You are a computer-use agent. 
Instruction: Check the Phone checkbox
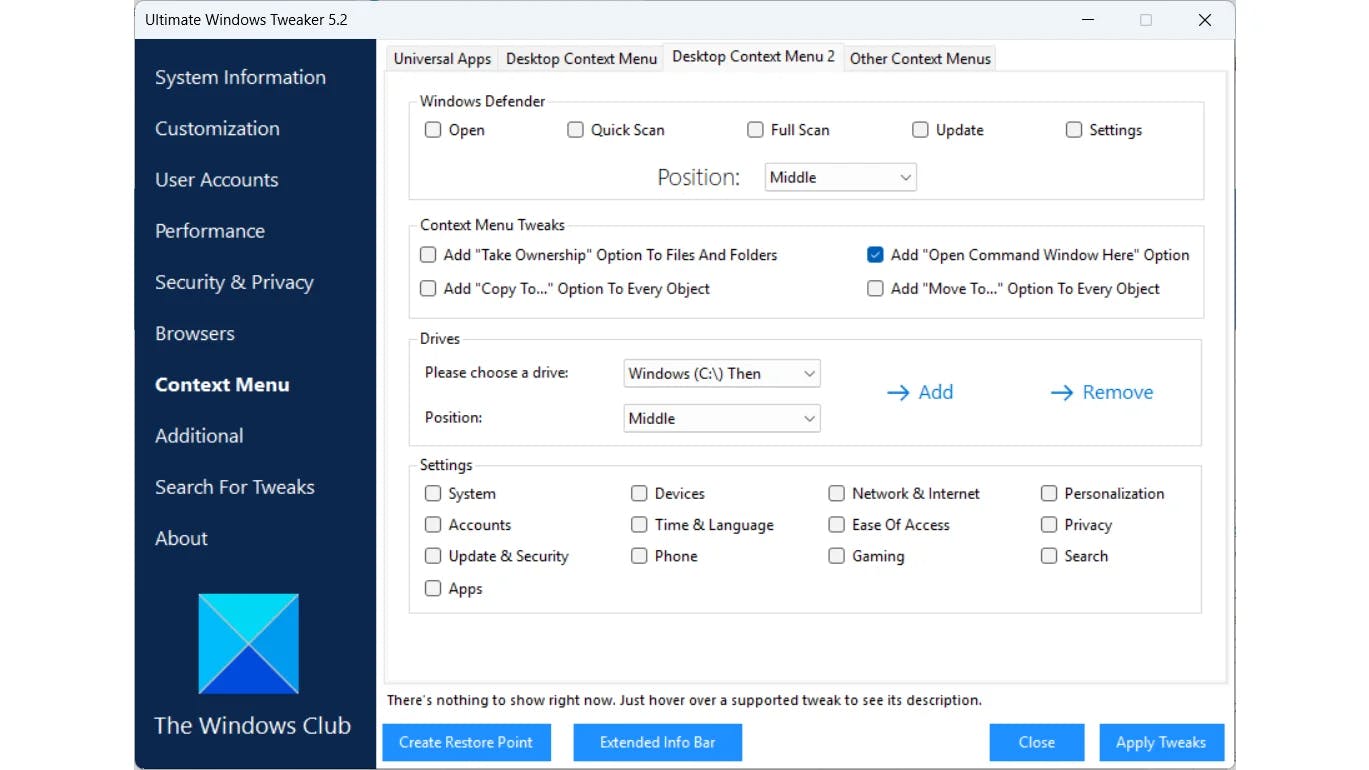pos(639,556)
